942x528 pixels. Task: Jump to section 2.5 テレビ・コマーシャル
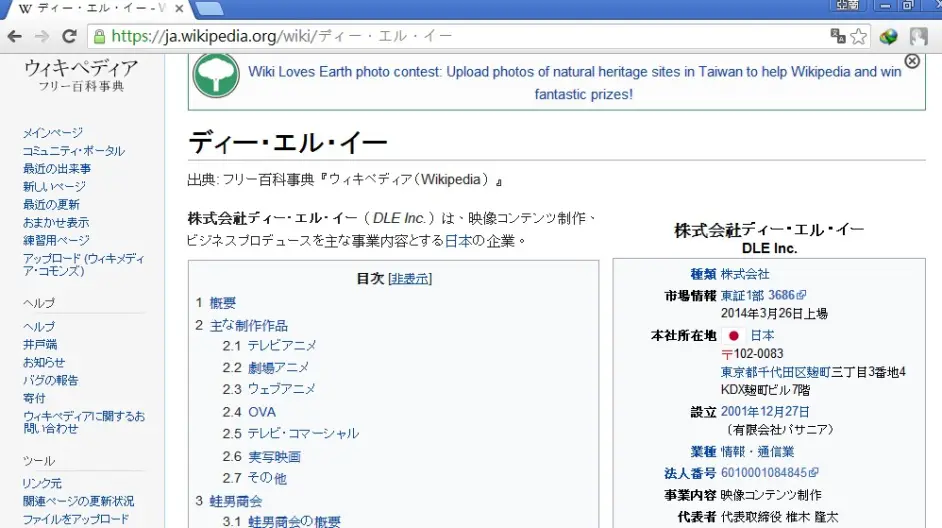point(303,434)
